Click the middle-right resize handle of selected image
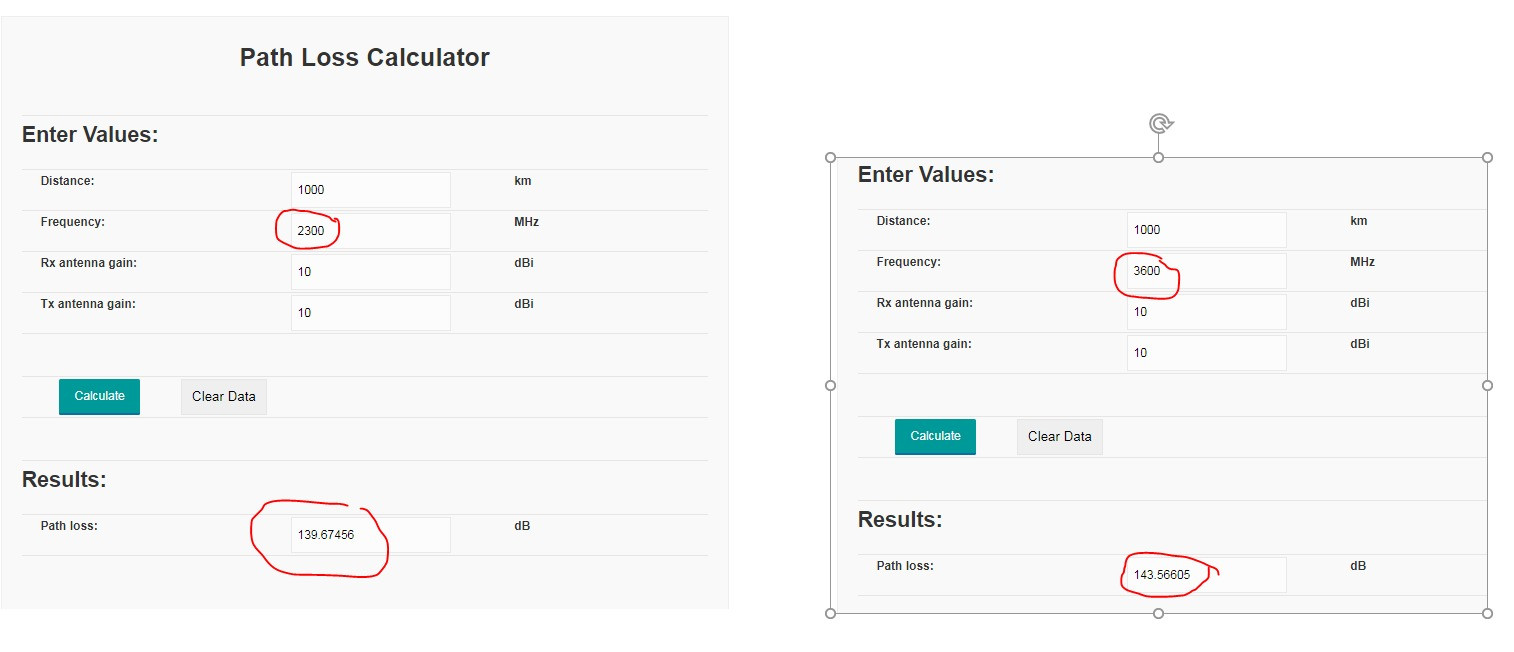This screenshot has width=1514, height=652. tap(1487, 385)
